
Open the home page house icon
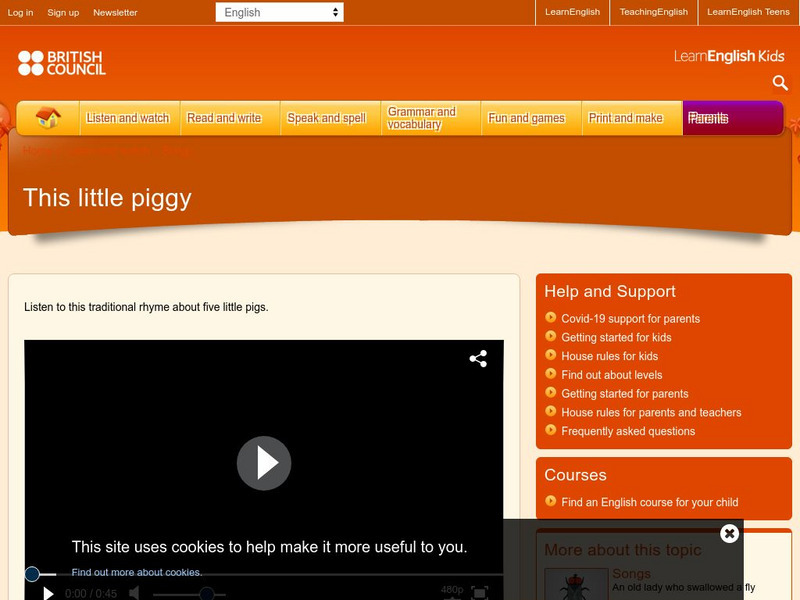tap(48, 118)
